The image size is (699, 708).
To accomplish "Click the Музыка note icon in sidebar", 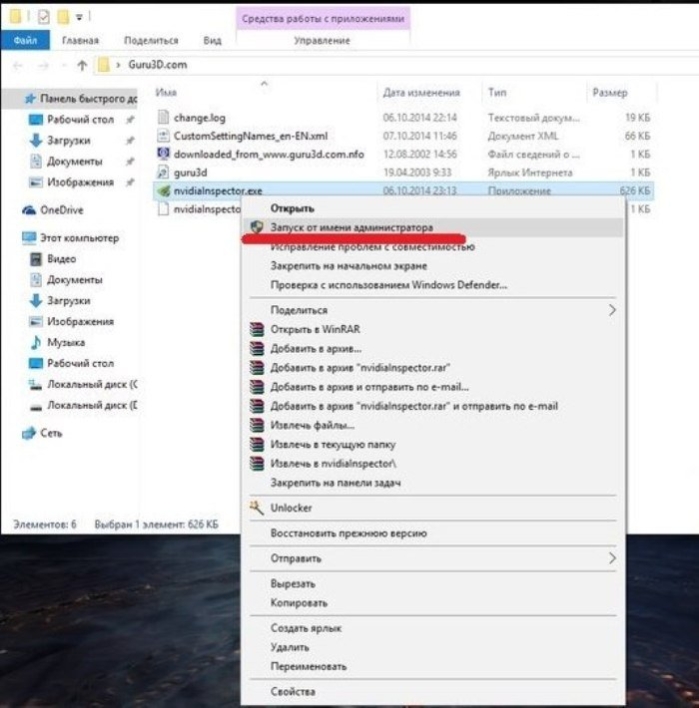I will [x=36, y=342].
